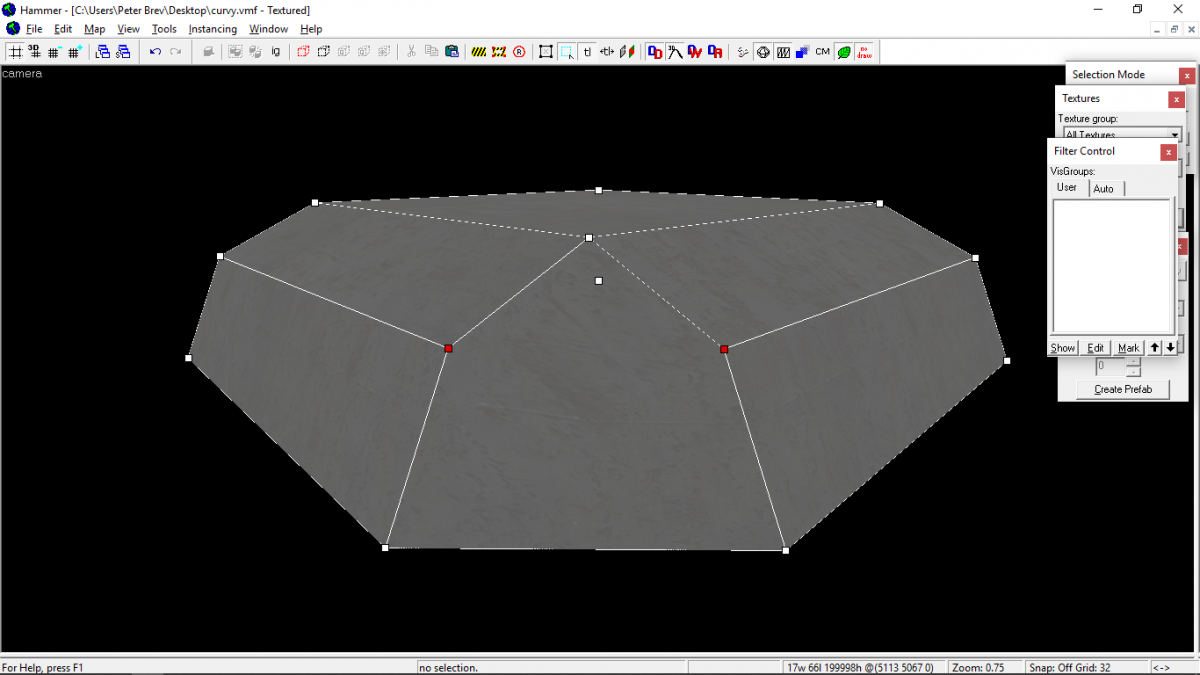Click the Paste clipboard icon
Viewport: 1200px width, 675px height.
(x=453, y=51)
